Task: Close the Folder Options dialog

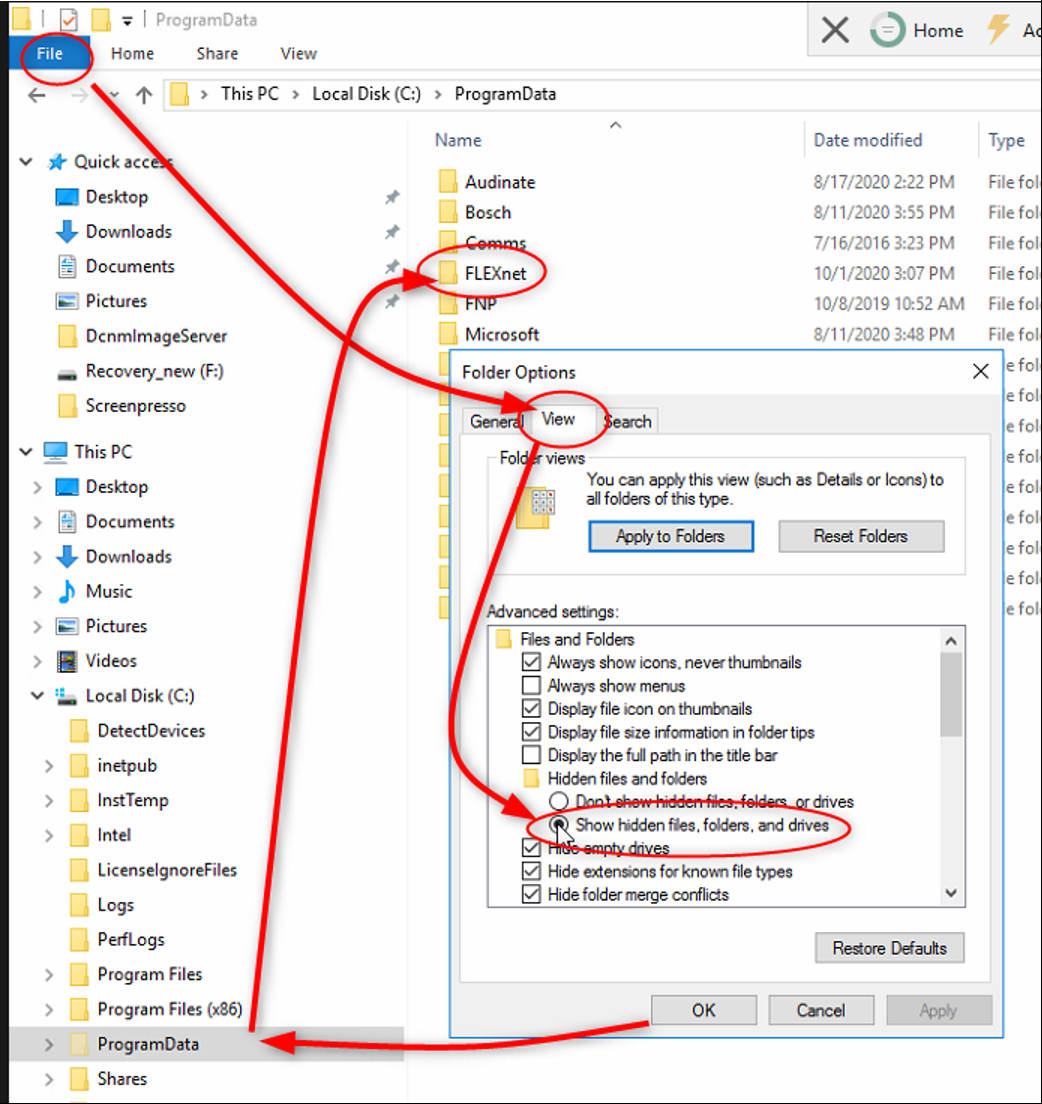Action: 980,371
